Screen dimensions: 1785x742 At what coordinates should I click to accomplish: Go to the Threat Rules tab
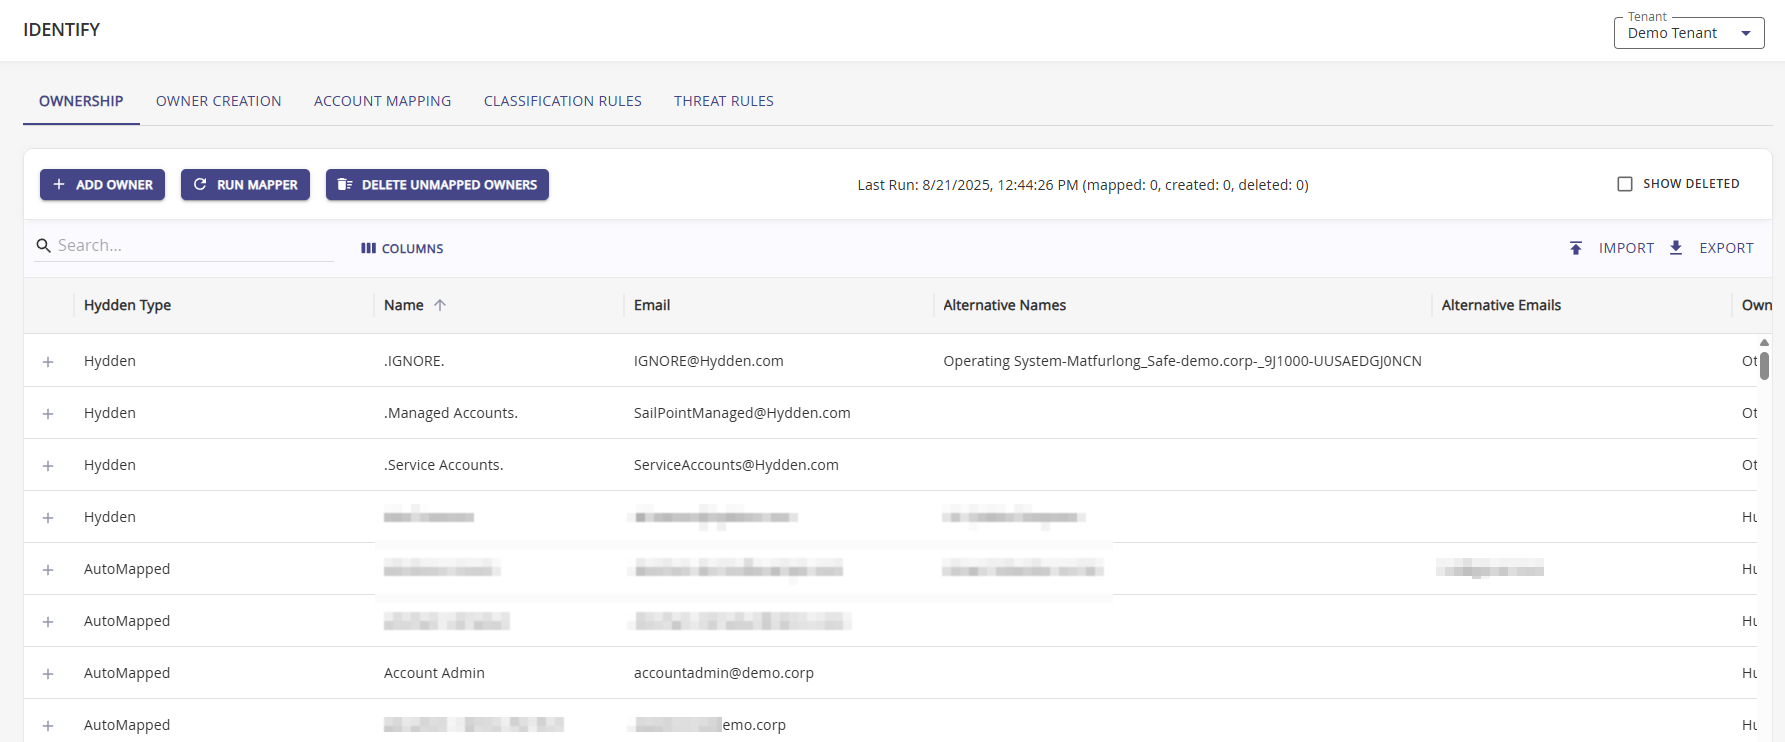(x=723, y=101)
